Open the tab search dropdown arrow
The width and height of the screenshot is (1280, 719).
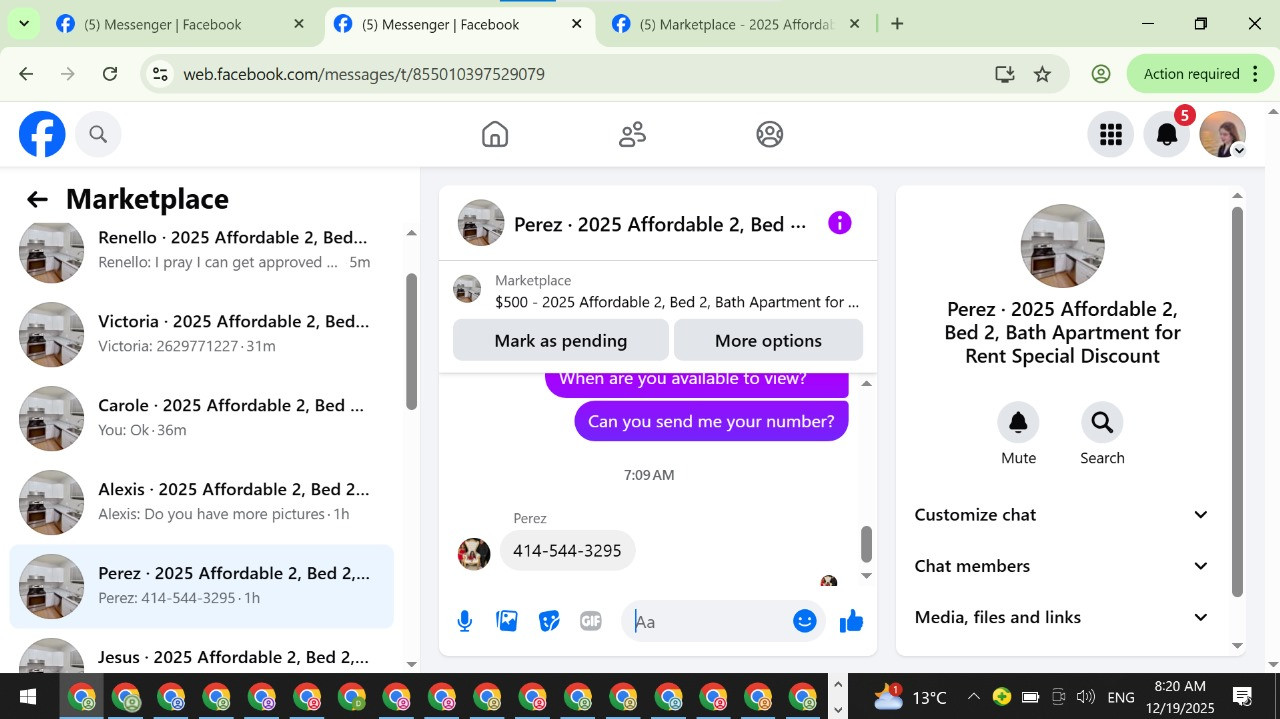[x=23, y=23]
